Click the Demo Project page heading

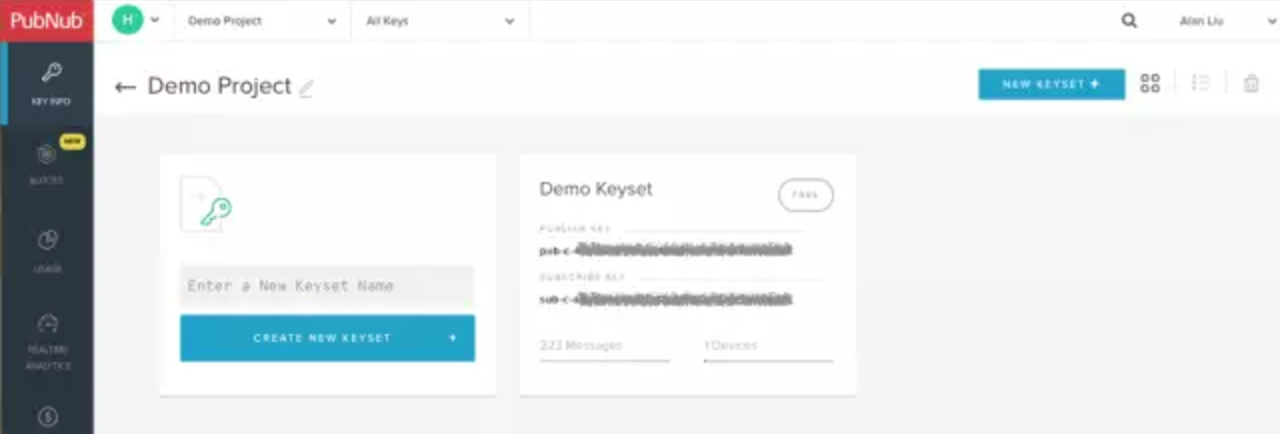pos(219,86)
